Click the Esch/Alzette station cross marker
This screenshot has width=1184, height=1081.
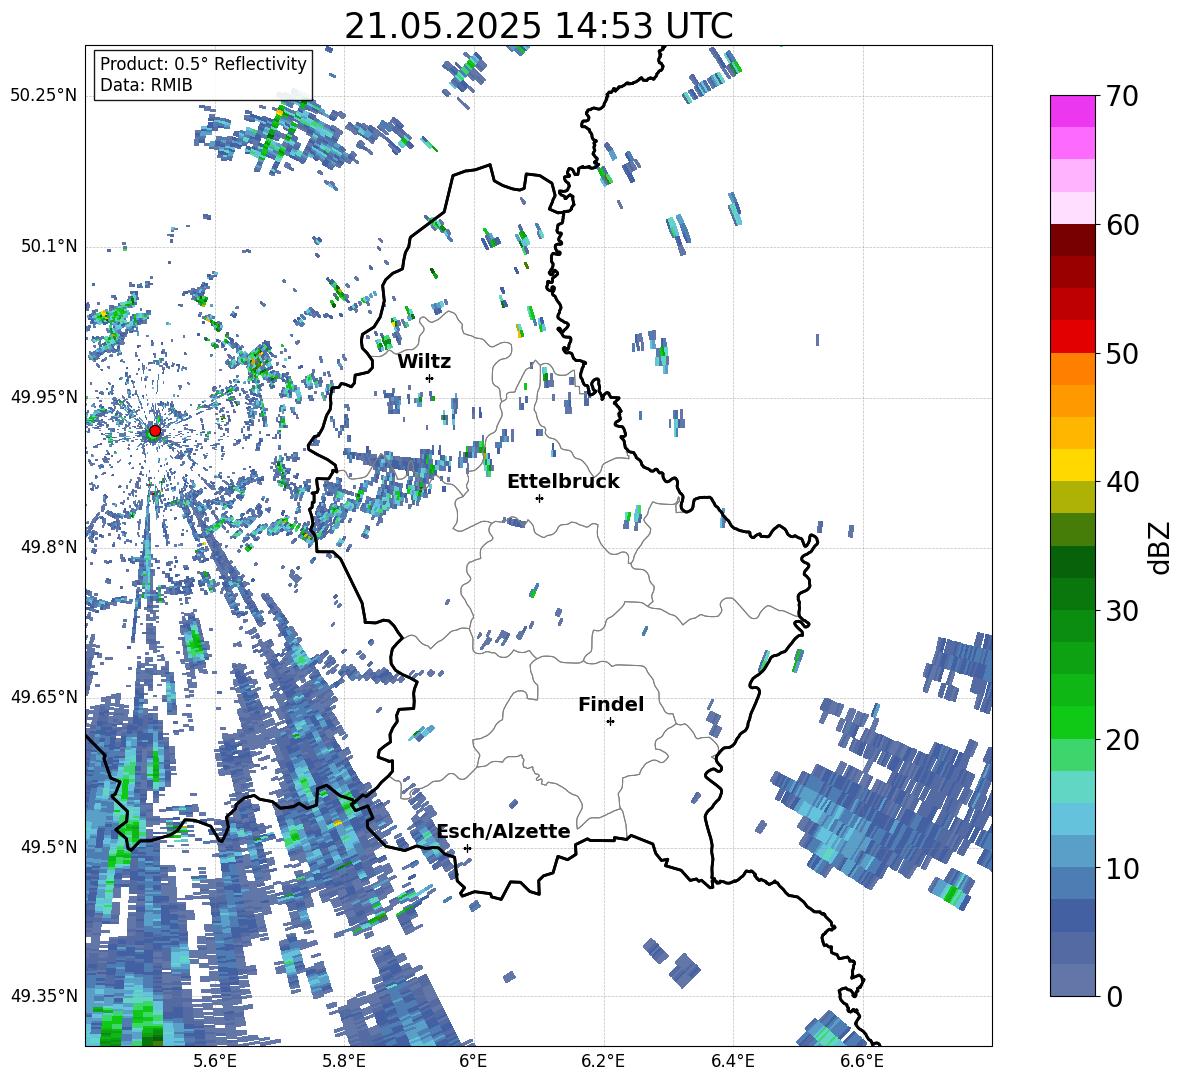point(467,848)
